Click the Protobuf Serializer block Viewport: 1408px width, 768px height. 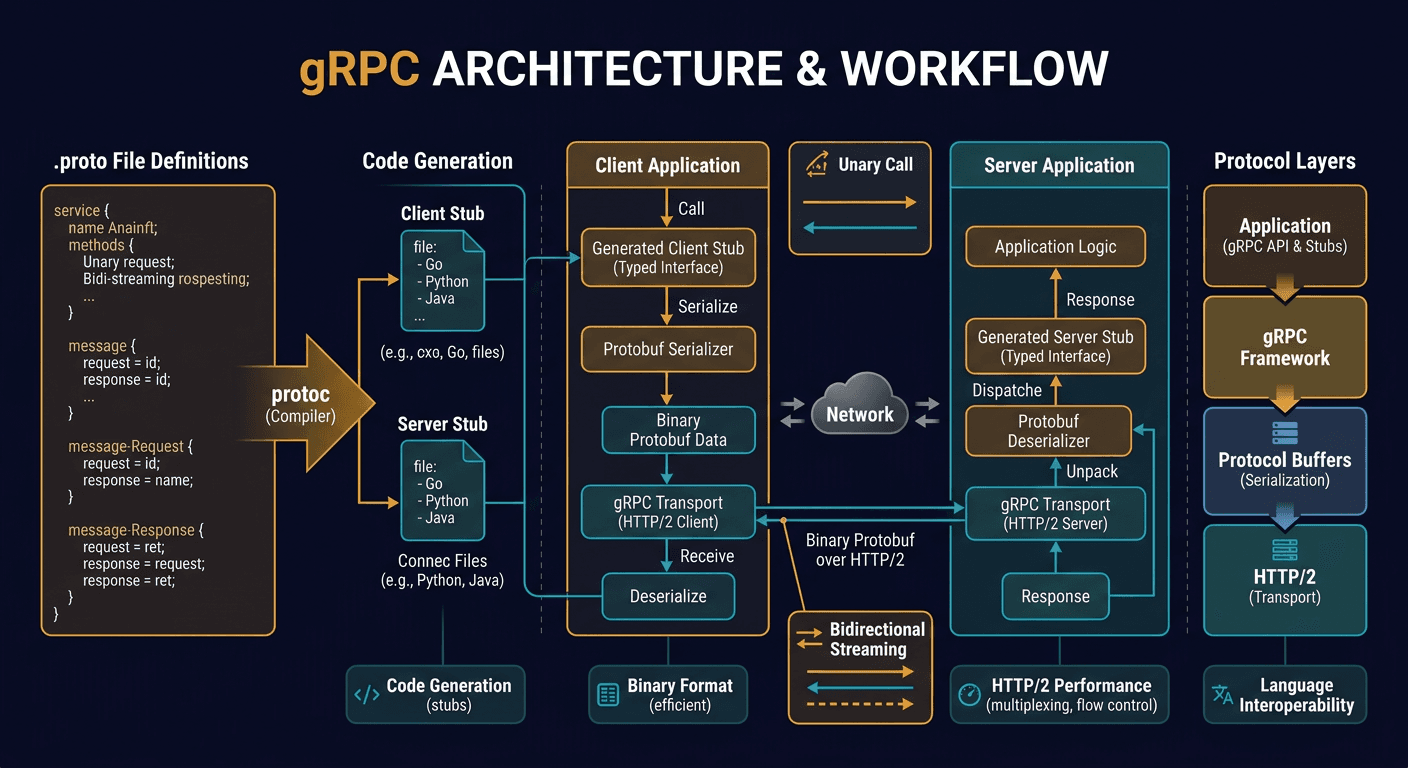[667, 349]
